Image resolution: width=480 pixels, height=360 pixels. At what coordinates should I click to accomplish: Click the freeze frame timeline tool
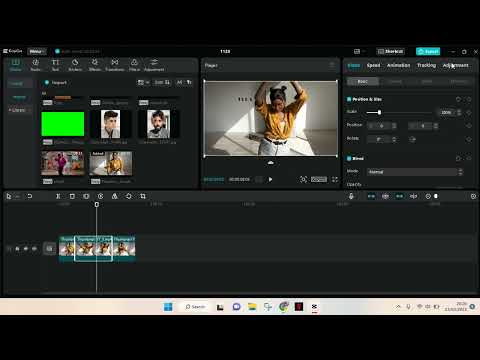(86, 196)
